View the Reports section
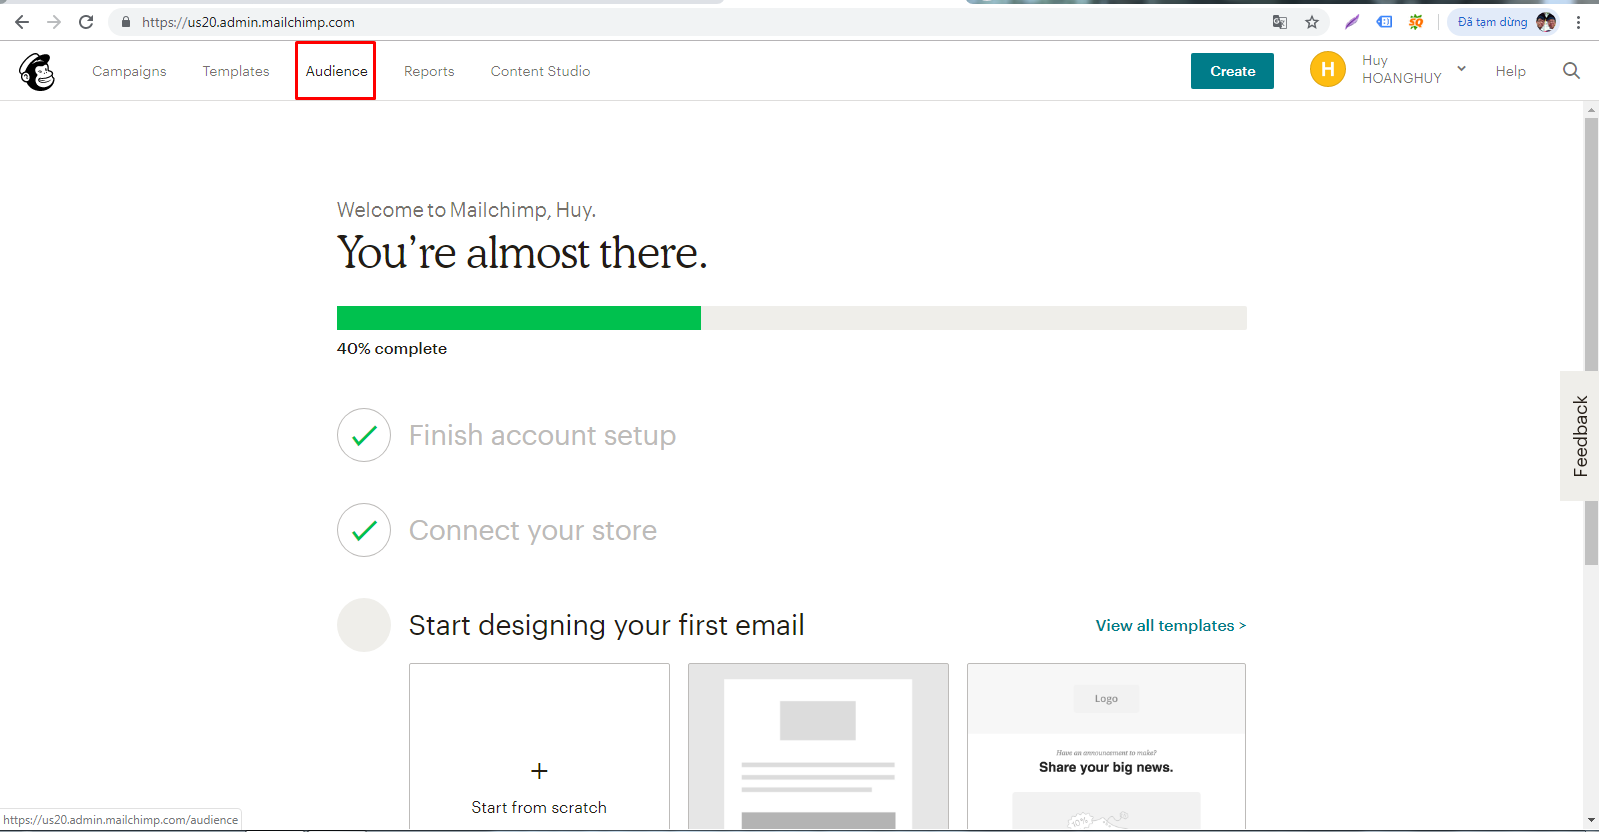The height and width of the screenshot is (832, 1599). point(429,71)
